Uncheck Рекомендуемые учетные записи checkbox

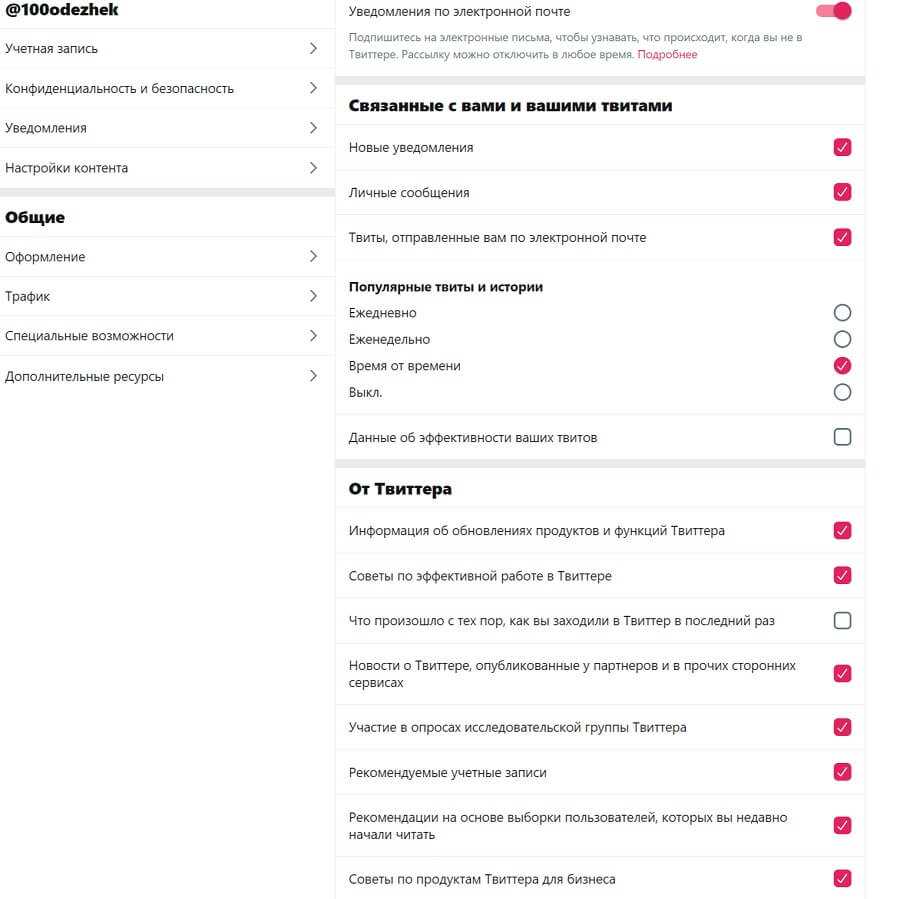click(x=842, y=772)
